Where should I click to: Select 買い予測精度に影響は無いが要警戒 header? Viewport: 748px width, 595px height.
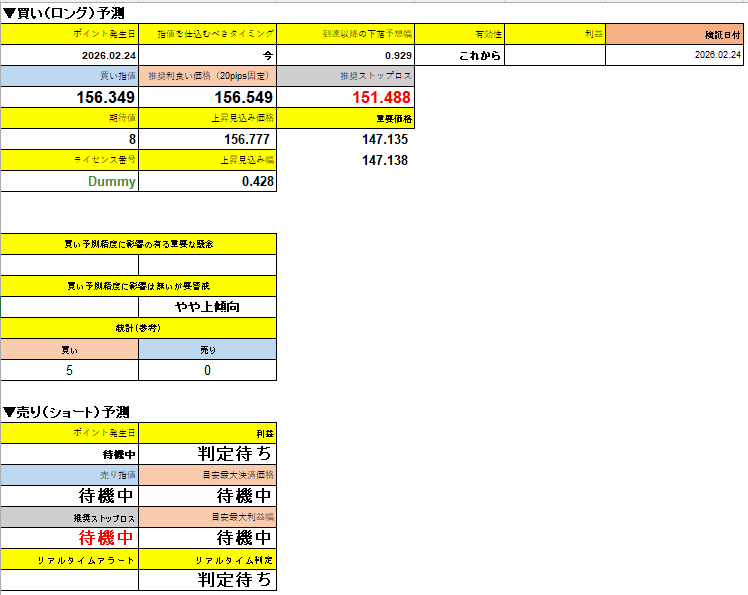coord(138,286)
